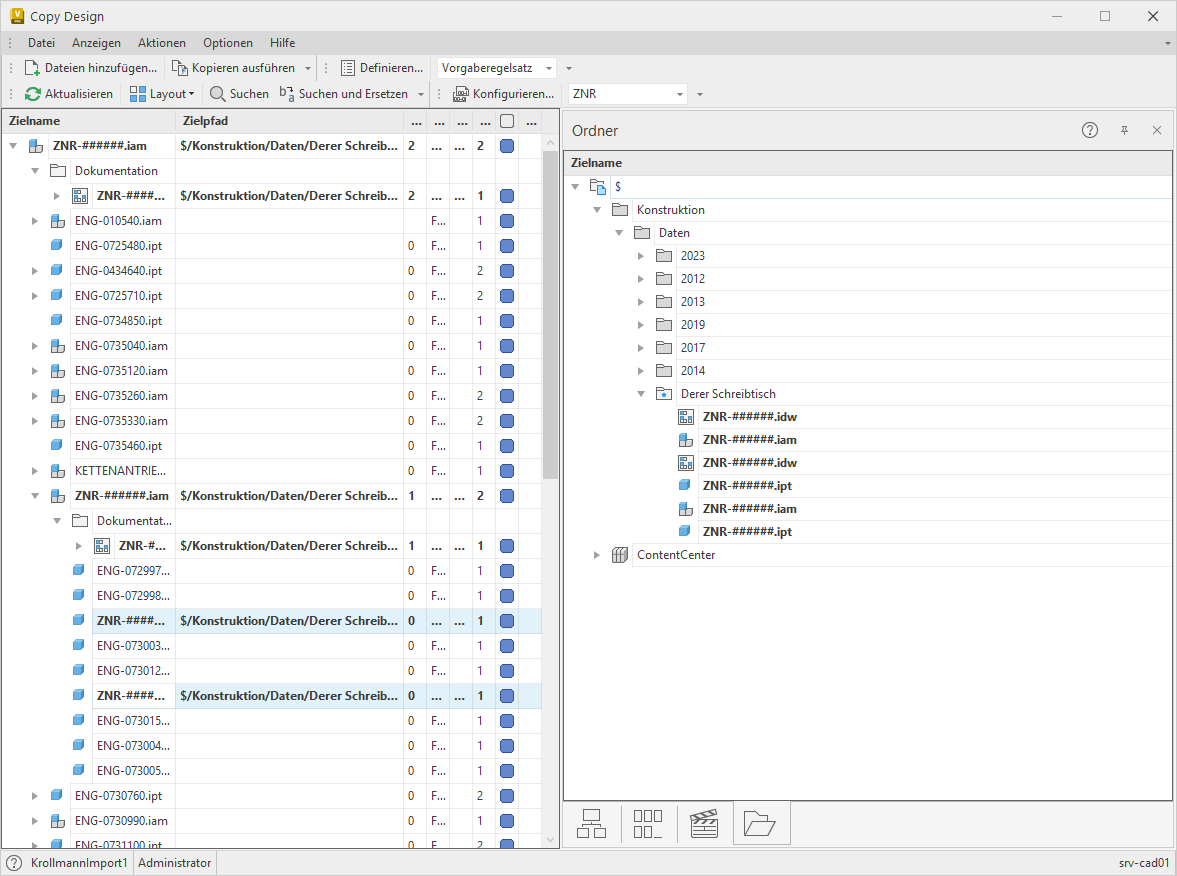Toggle checkbox for ENG-010540.iam row
This screenshot has width=1177, height=876.
pos(507,221)
